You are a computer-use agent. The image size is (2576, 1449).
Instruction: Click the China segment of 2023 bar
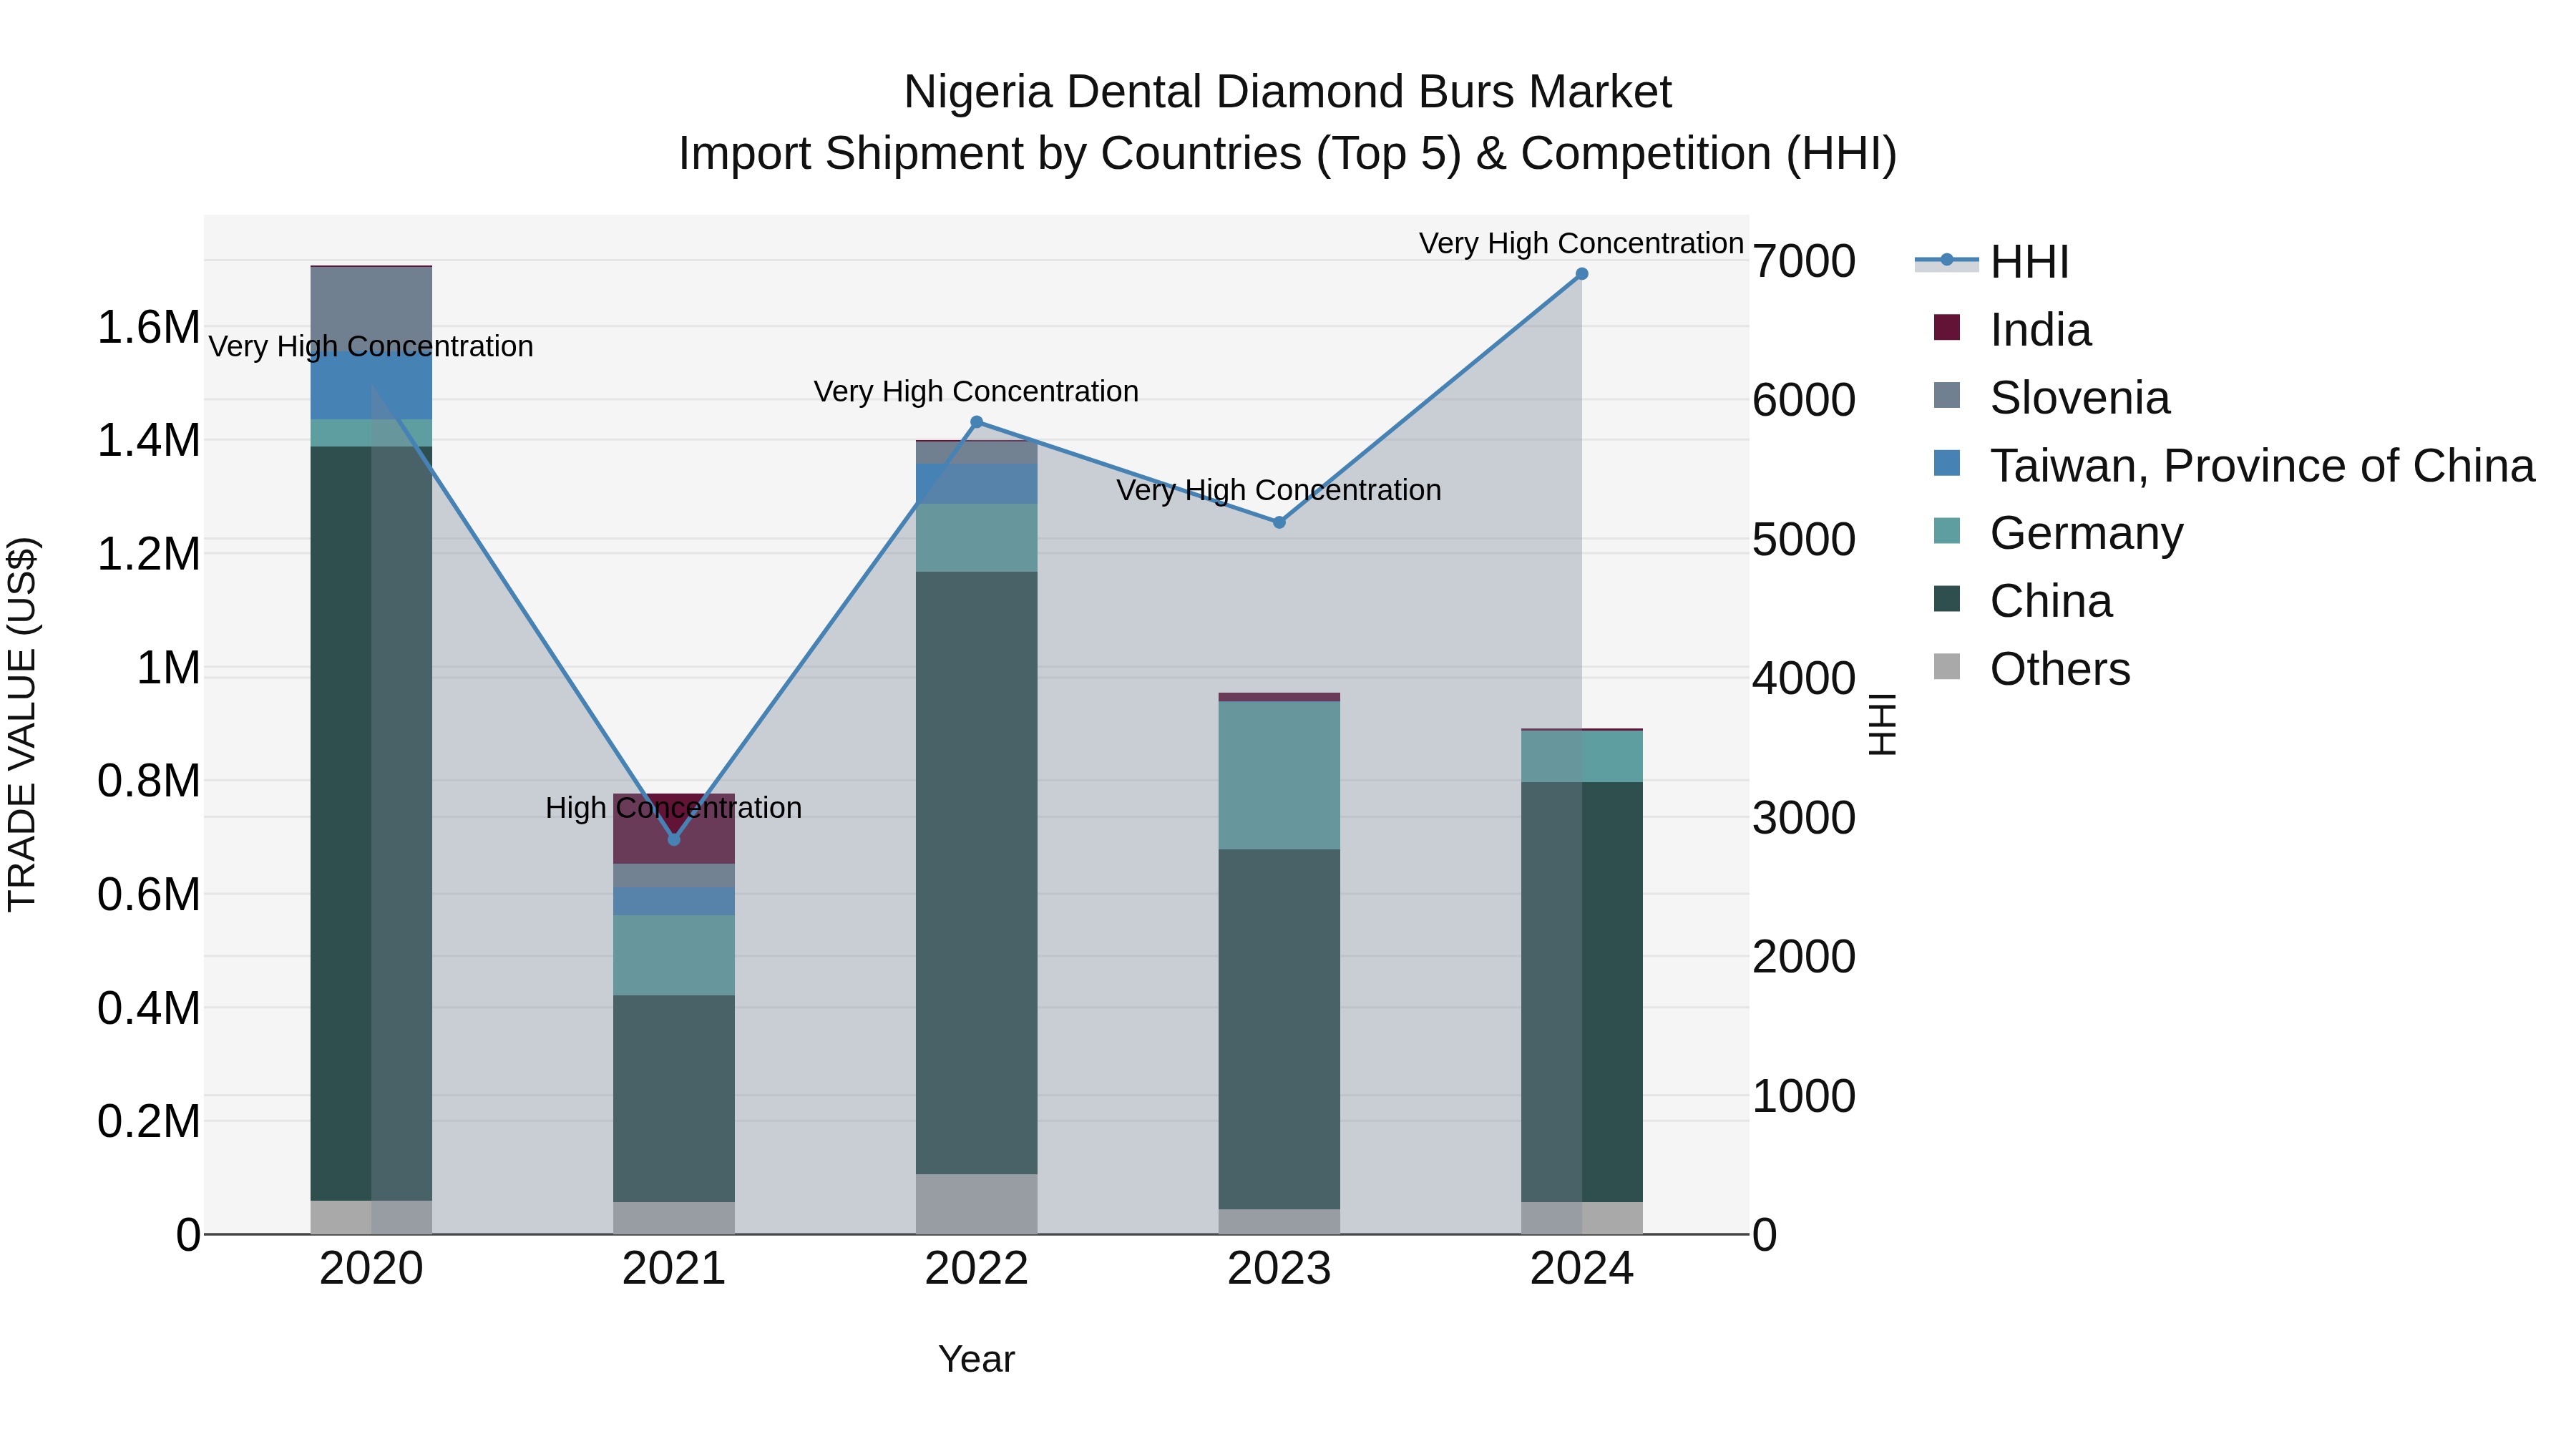tap(1279, 1029)
